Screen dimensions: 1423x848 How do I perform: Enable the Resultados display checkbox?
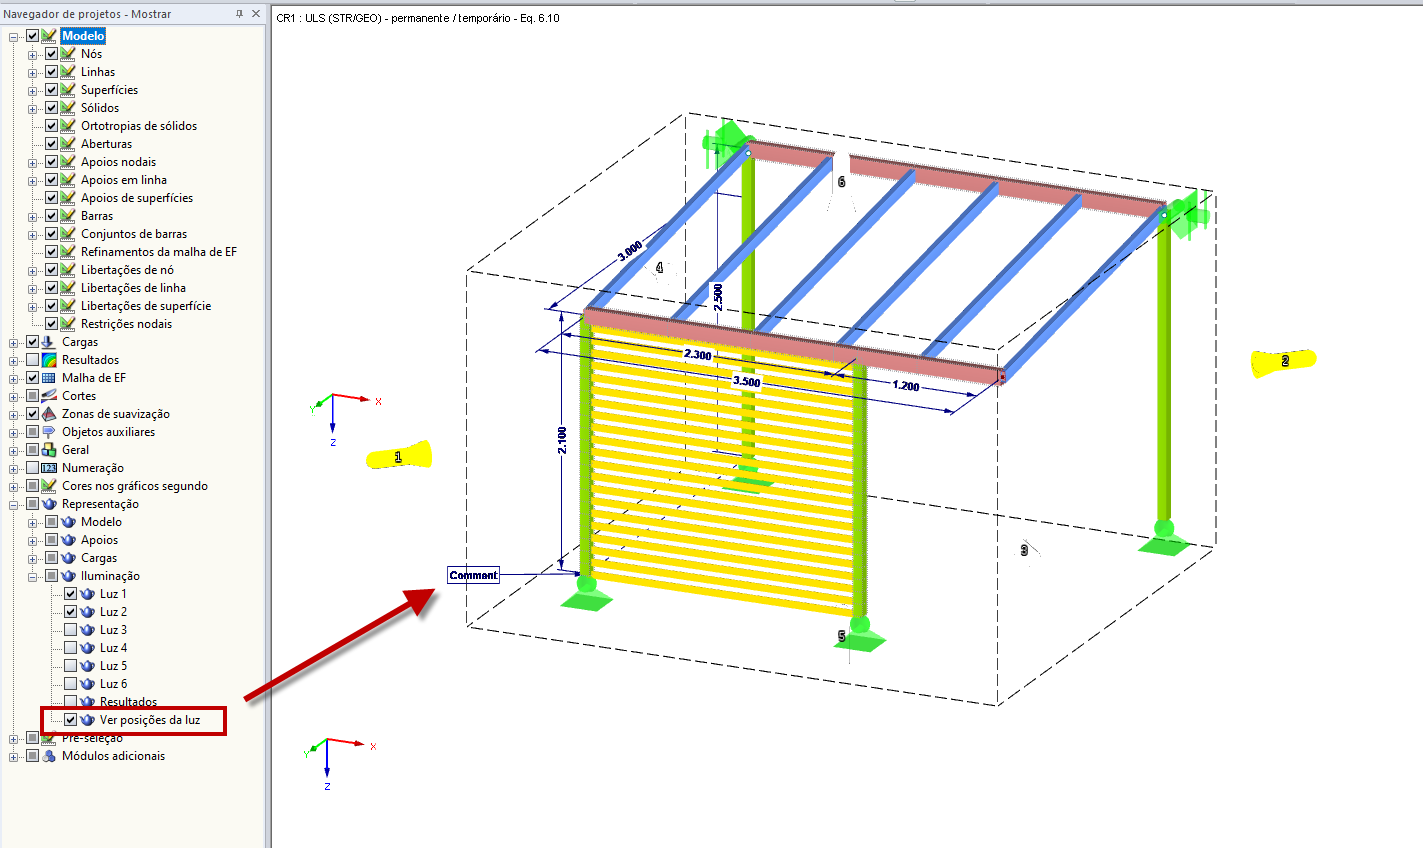click(x=32, y=360)
